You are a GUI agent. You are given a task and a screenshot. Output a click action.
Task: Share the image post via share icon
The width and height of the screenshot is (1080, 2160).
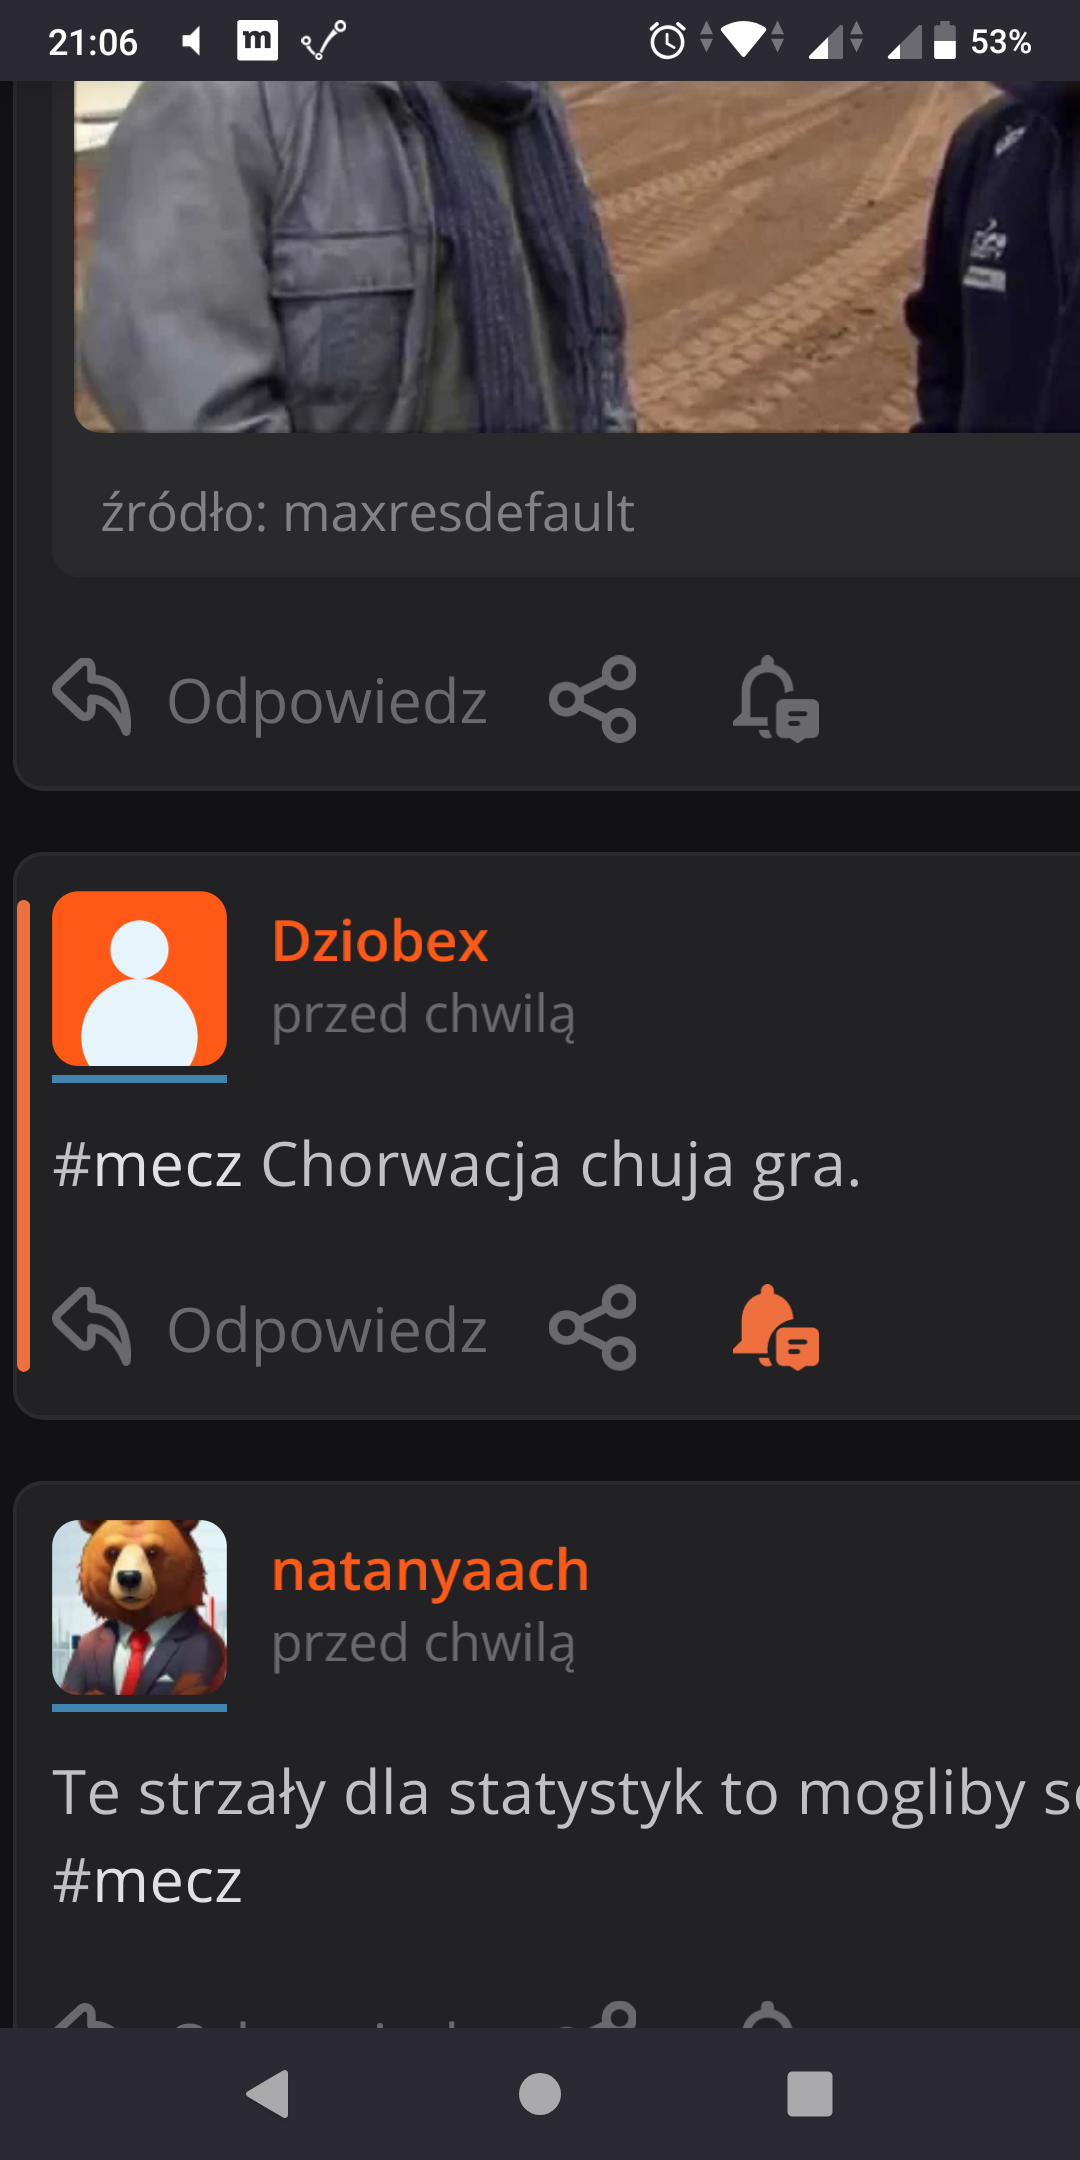593,699
